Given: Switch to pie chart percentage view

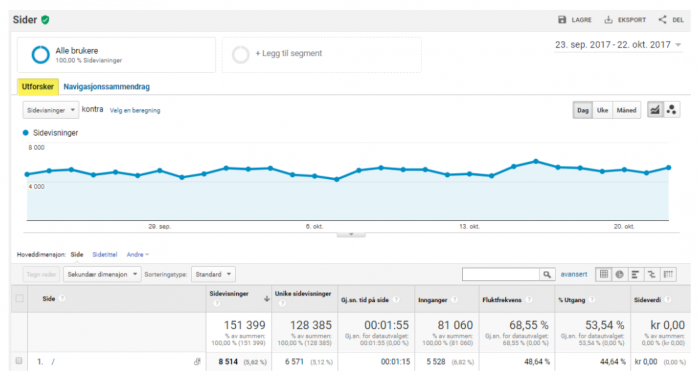Looking at the screenshot, I should tap(620, 274).
